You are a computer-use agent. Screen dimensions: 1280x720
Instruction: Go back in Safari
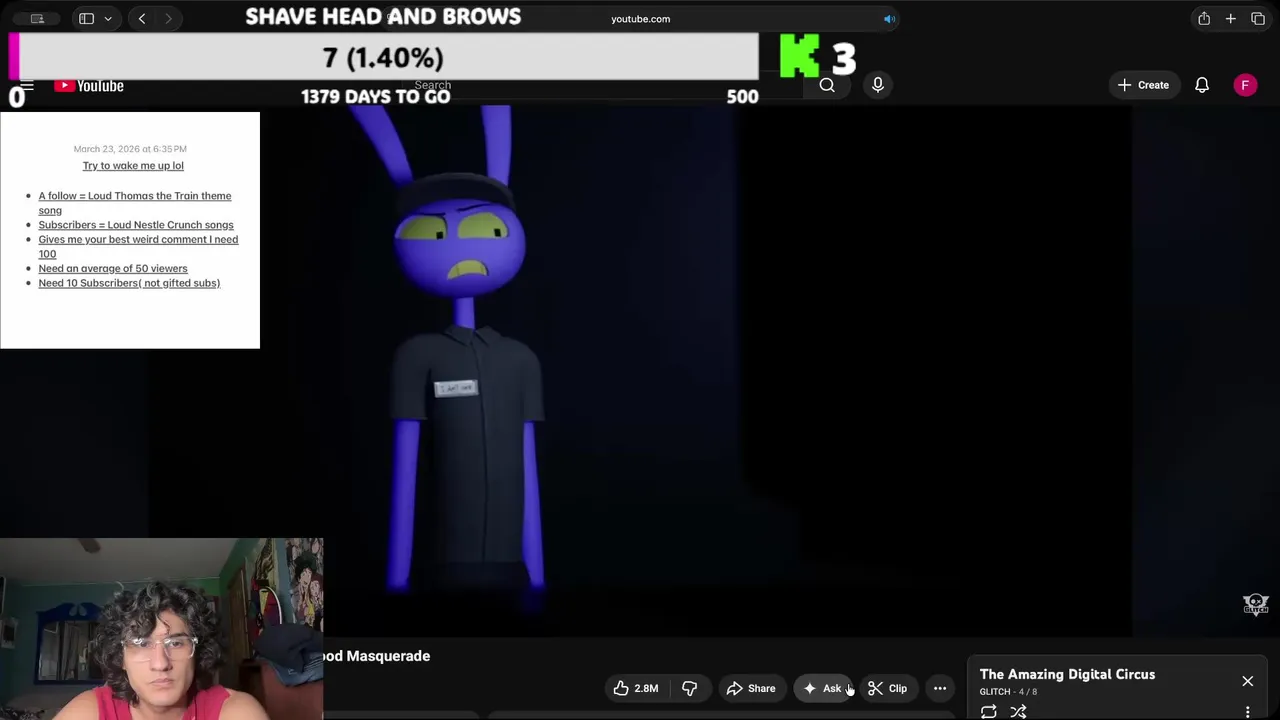[x=142, y=18]
